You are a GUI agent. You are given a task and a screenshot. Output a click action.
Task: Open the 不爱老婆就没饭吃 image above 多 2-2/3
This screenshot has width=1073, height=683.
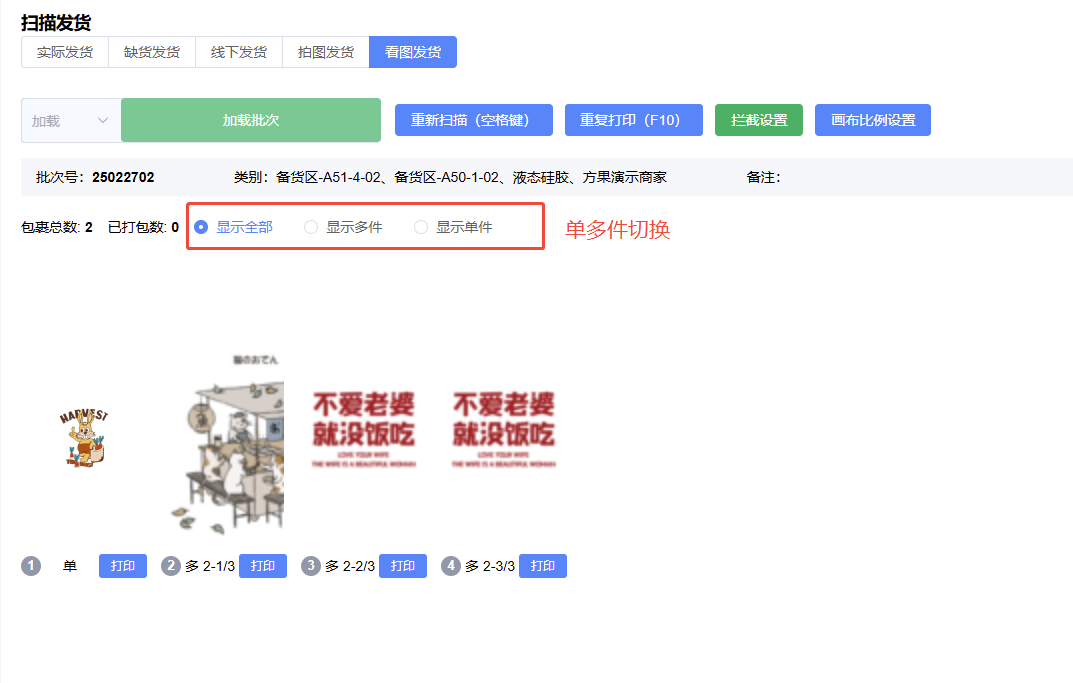pos(363,429)
